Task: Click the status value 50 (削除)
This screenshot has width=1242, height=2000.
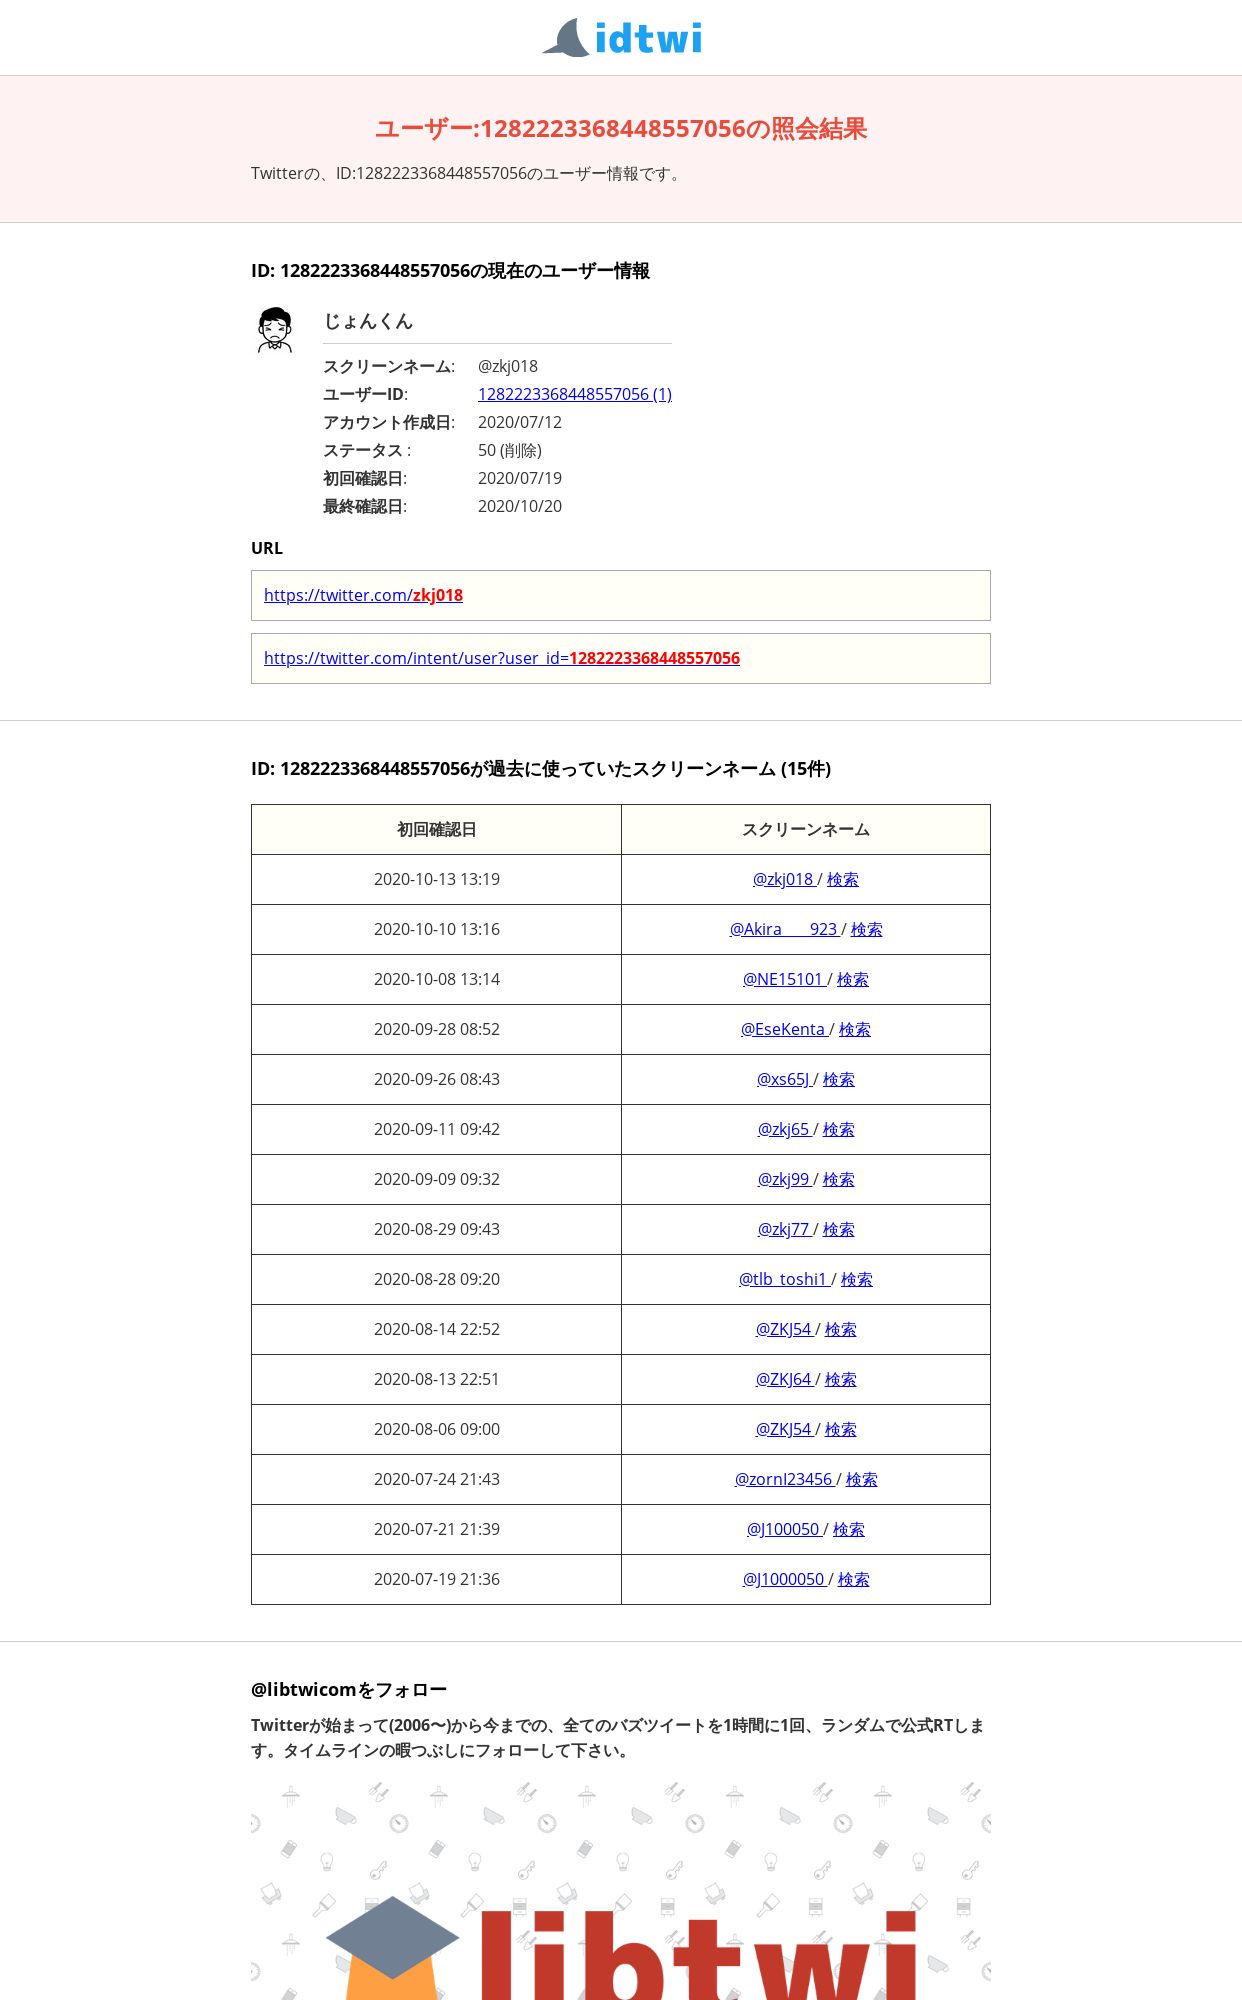Action: [510, 450]
